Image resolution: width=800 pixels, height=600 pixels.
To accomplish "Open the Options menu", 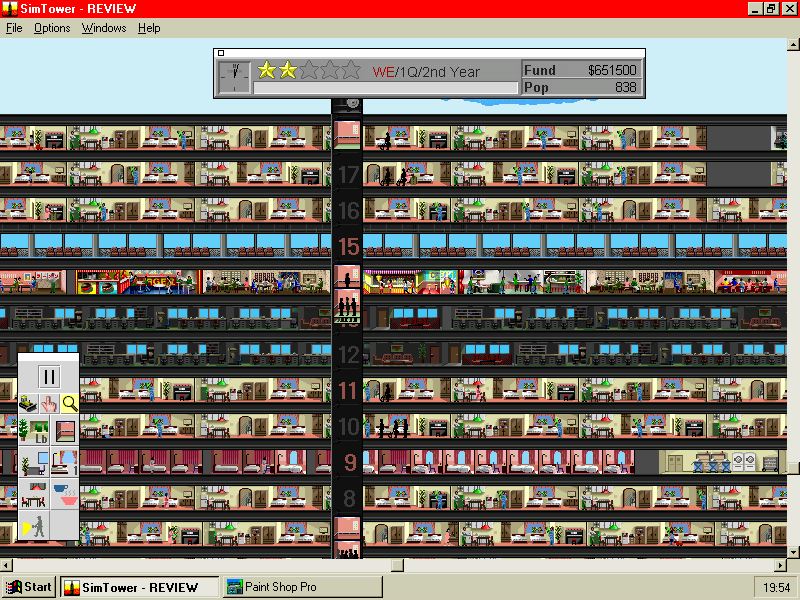I will coord(52,28).
